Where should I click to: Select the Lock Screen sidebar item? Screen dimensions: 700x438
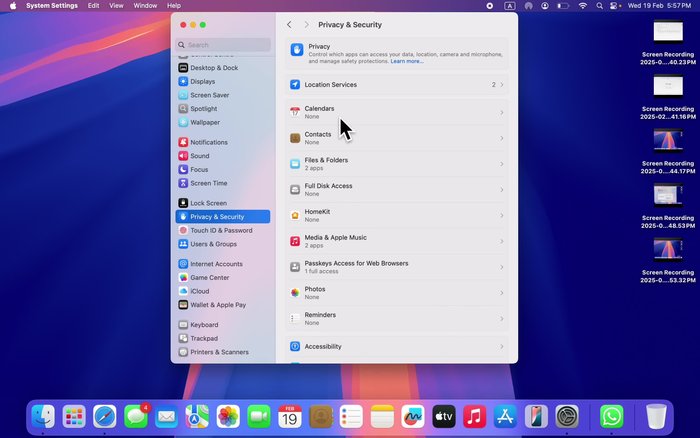pyautogui.click(x=208, y=203)
